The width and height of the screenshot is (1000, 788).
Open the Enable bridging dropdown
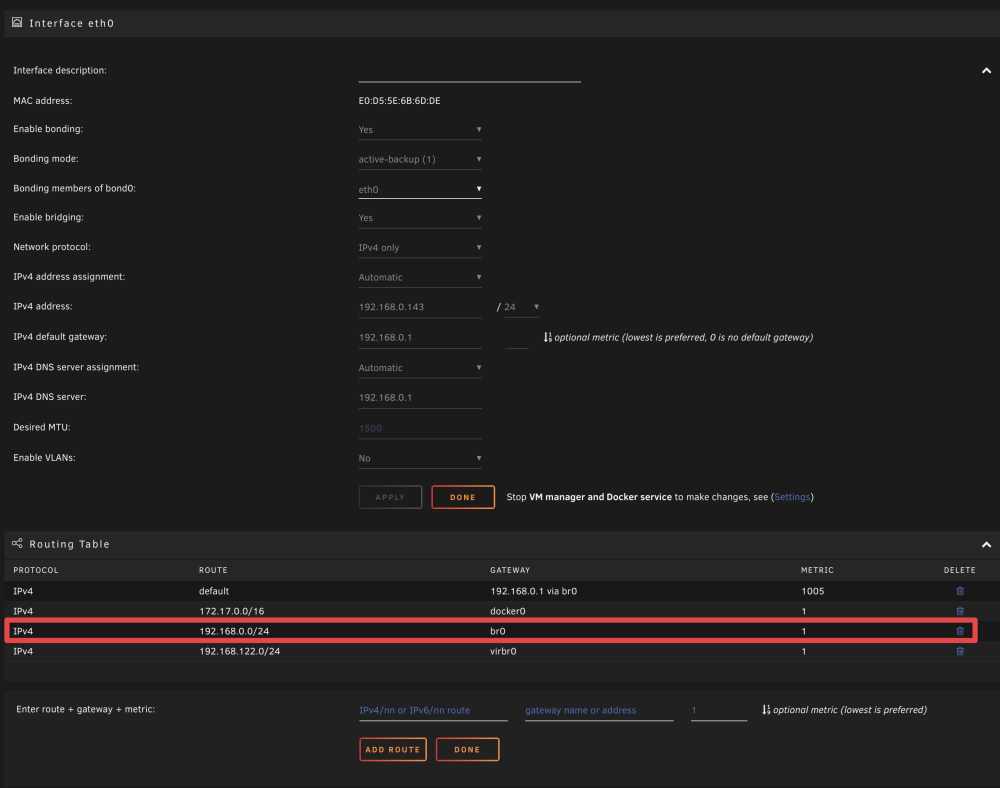point(420,218)
